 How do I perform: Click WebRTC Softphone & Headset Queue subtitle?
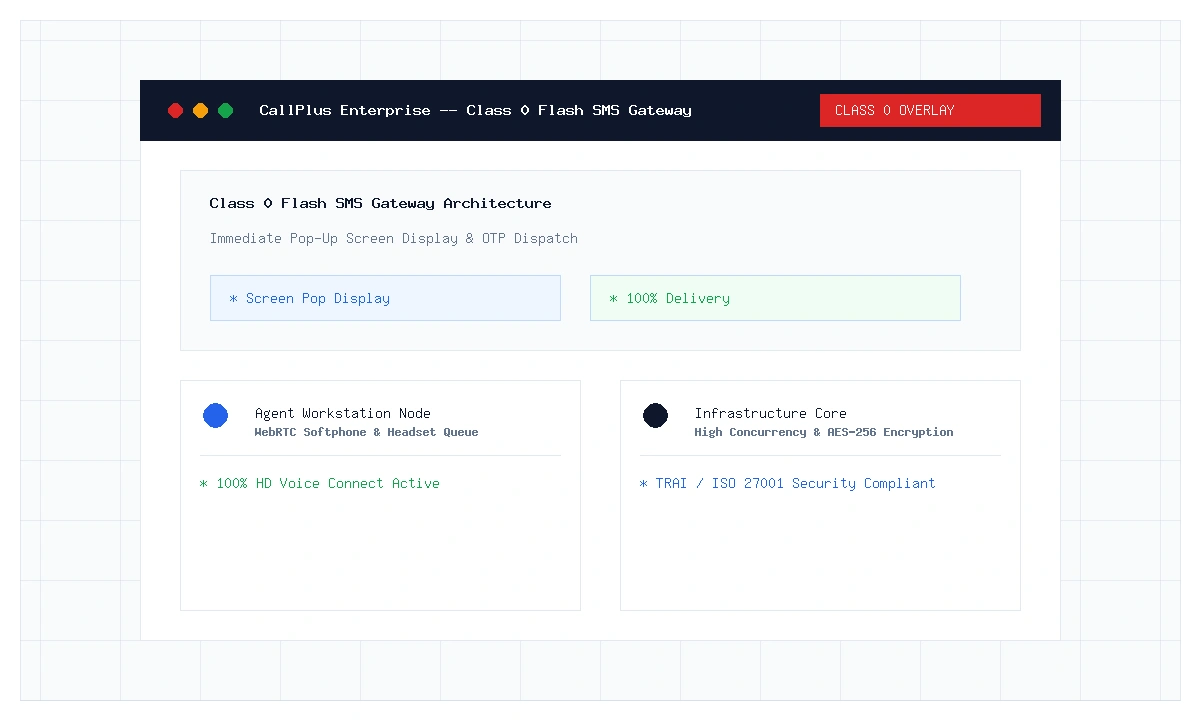coord(366,432)
